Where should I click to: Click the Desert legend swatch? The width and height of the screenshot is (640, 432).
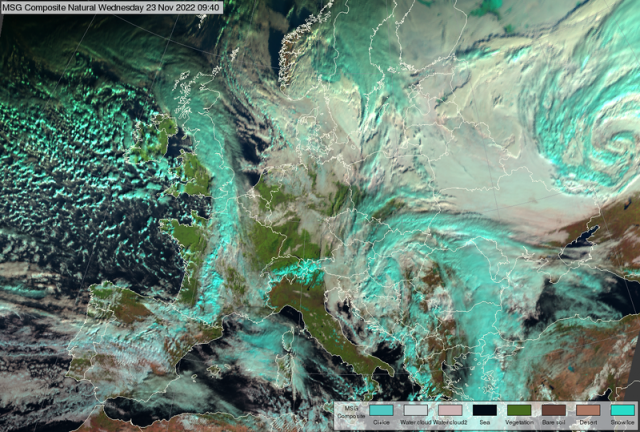588,411
